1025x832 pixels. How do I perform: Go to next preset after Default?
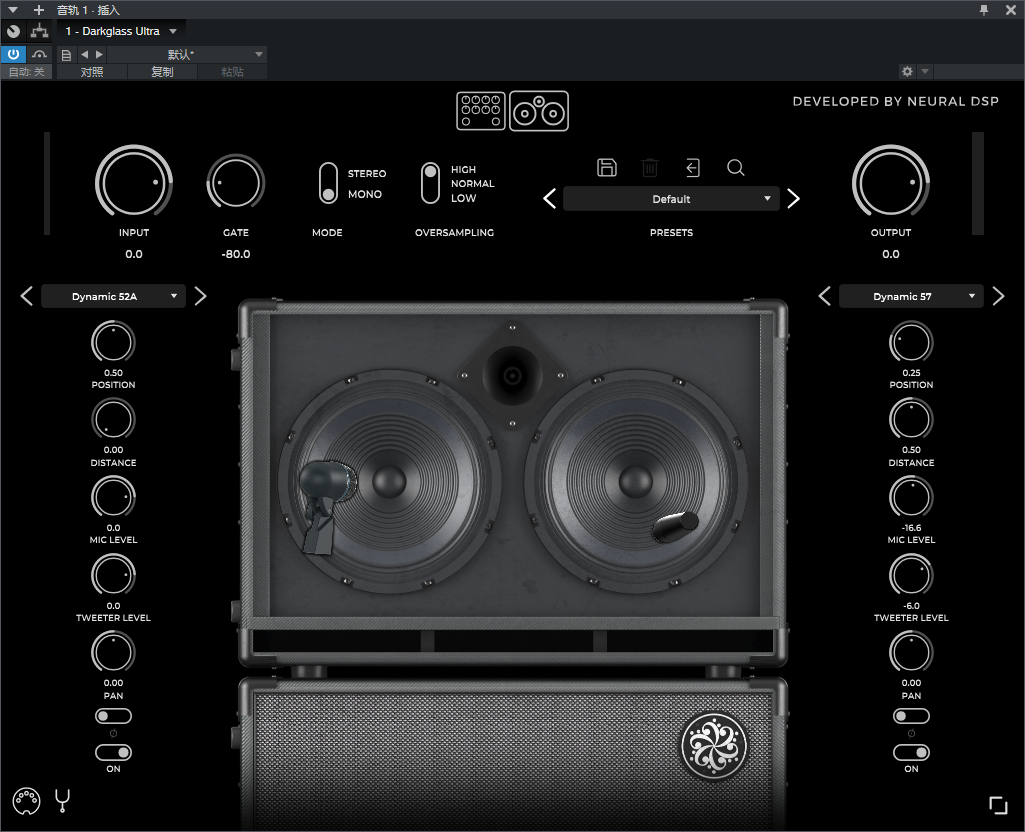[794, 199]
